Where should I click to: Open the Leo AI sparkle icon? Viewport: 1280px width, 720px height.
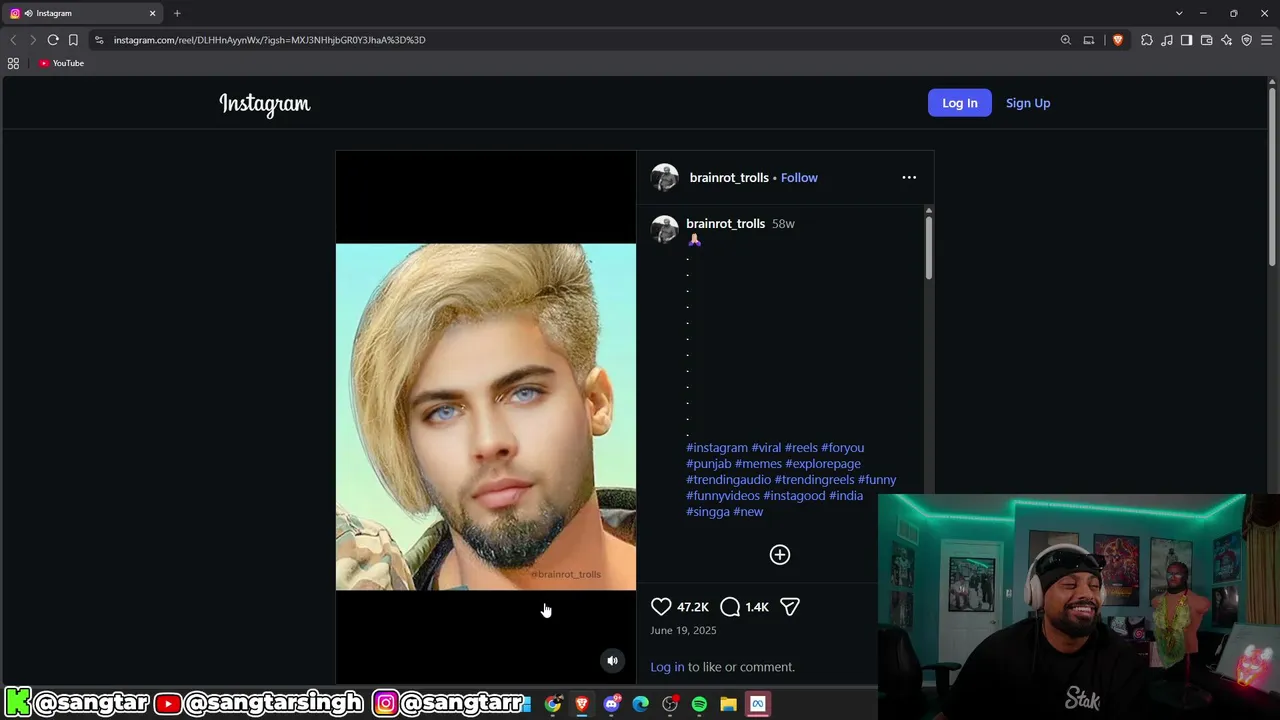point(1227,40)
